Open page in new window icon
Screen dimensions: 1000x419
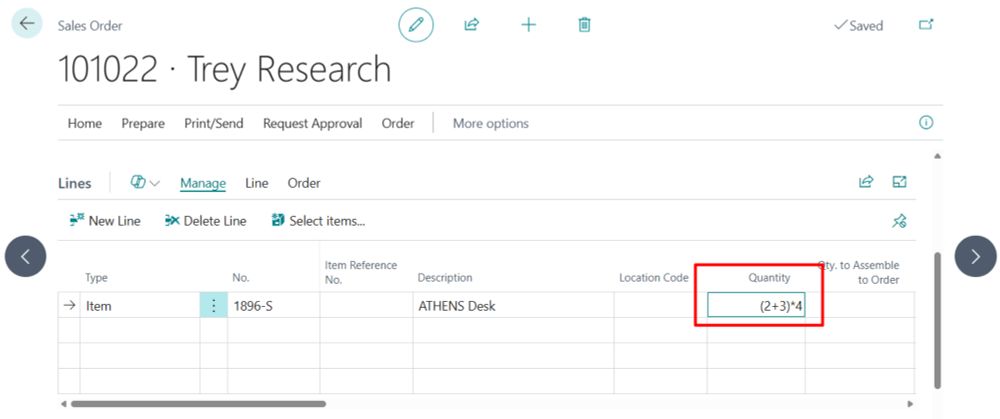[x=926, y=24]
